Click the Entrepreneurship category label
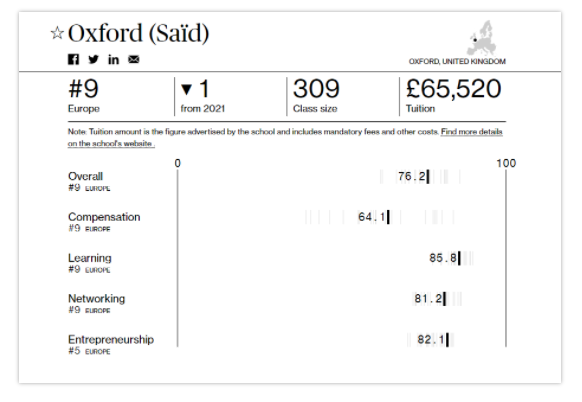 (111, 340)
